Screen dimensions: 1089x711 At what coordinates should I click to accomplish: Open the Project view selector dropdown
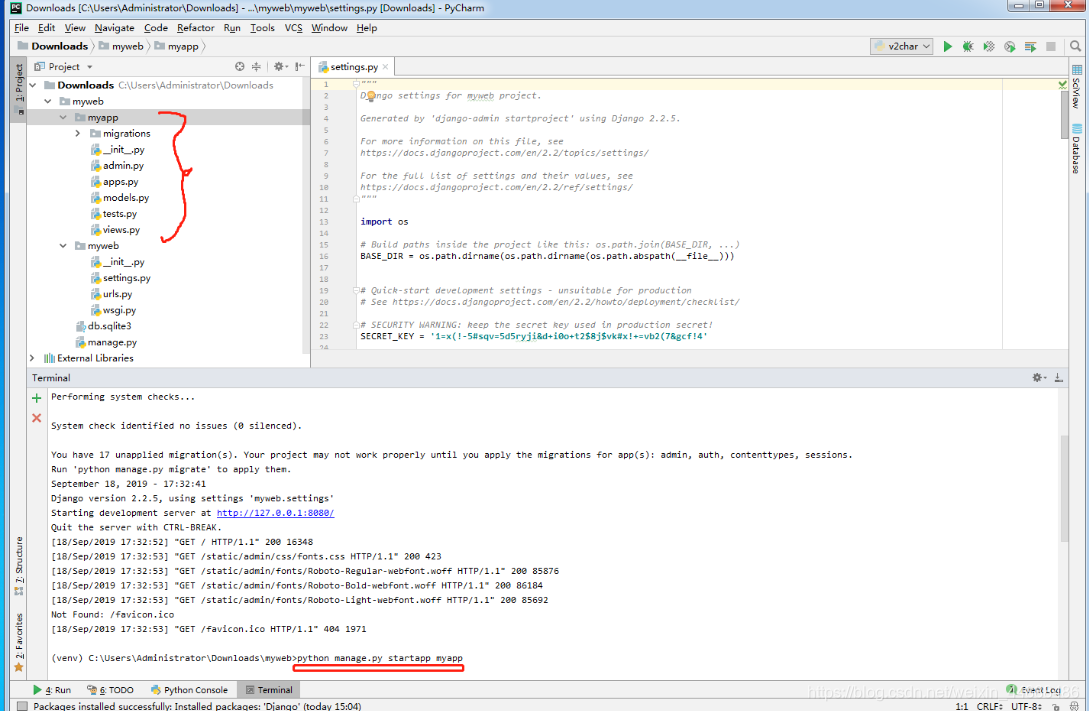coord(63,67)
